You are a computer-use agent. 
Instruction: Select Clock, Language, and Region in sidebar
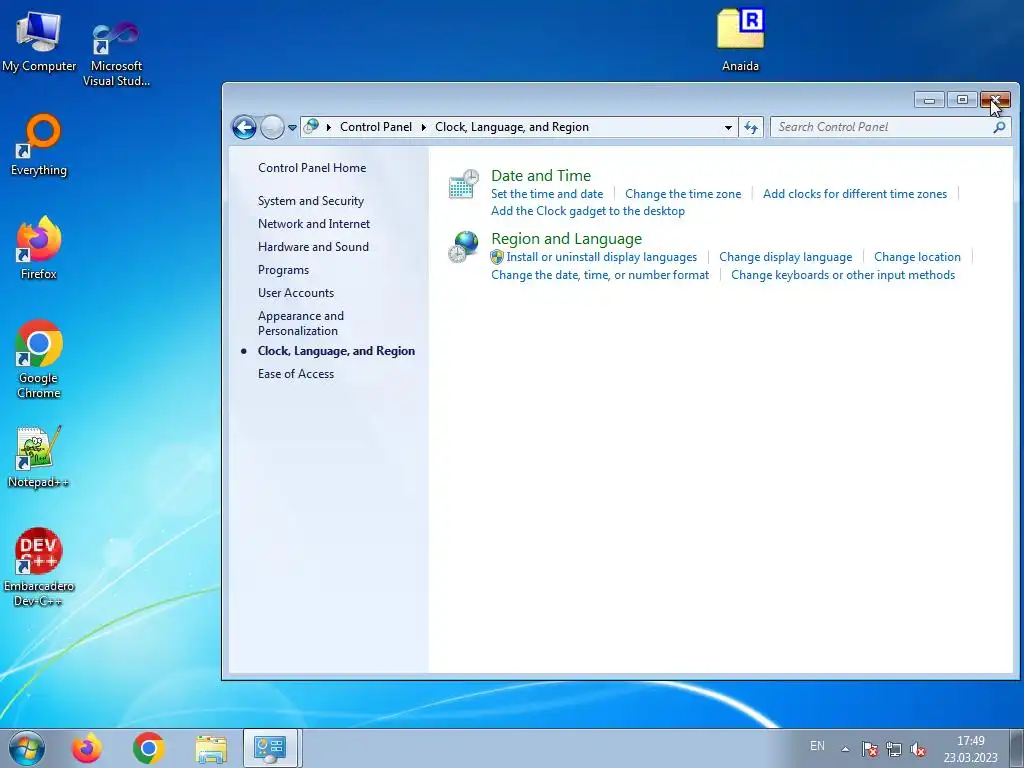tap(336, 351)
